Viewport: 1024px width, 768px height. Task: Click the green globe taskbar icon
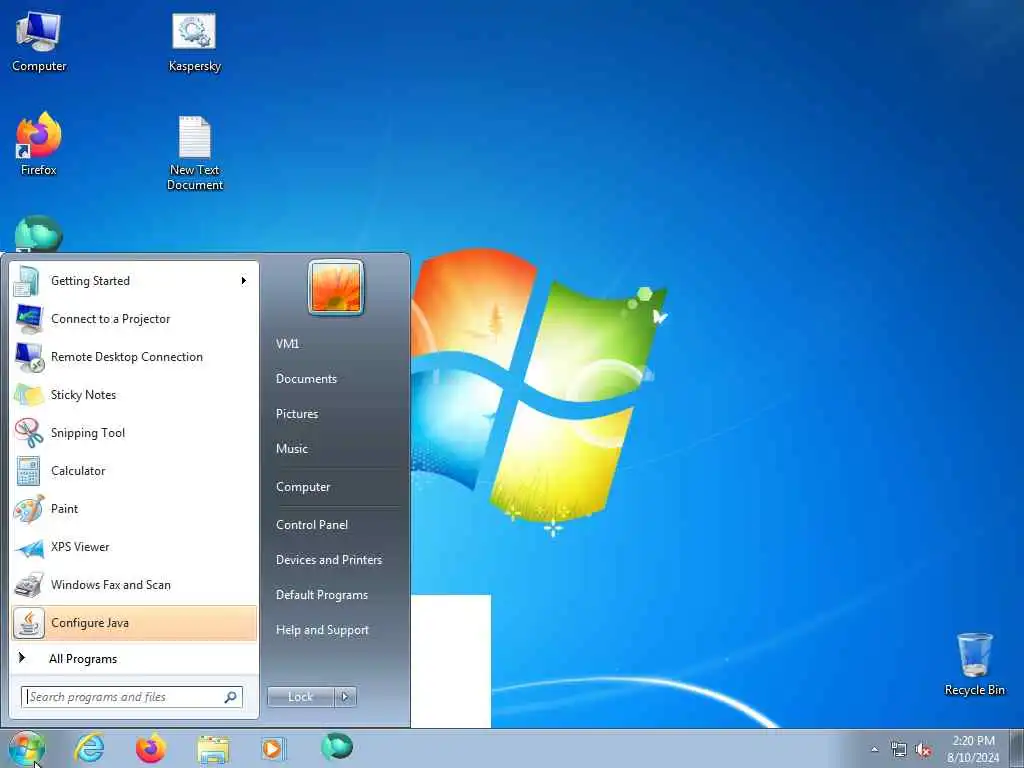point(337,746)
